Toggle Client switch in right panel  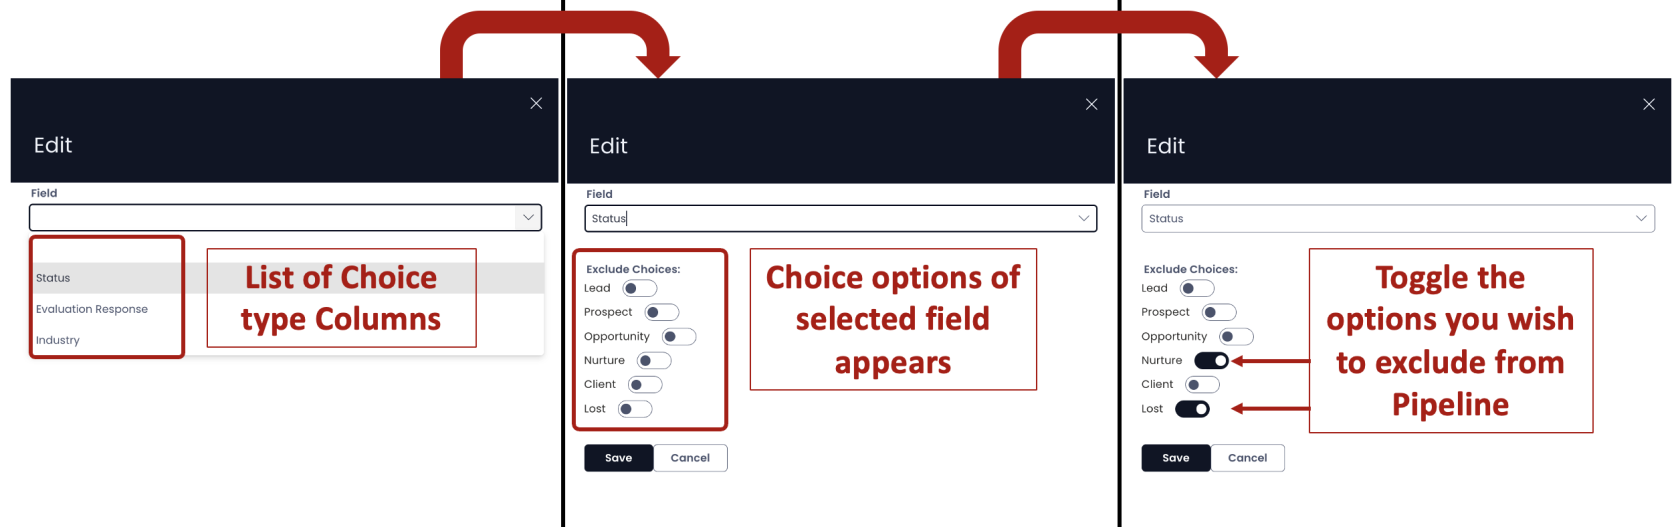coord(1202,384)
